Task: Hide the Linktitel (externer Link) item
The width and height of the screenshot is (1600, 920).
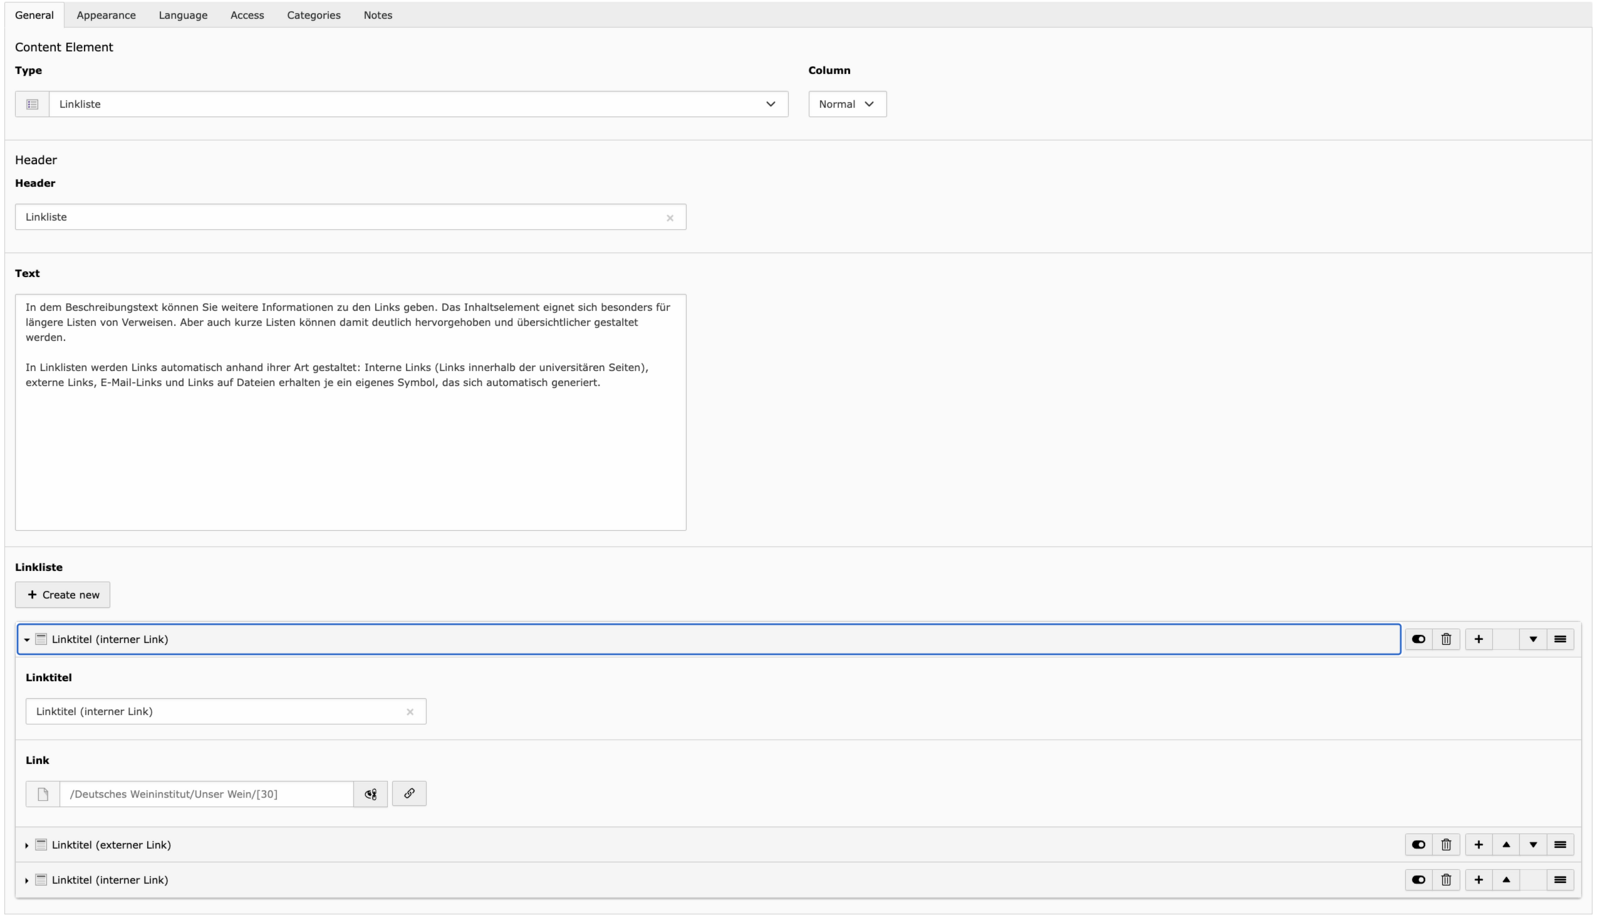Action: [1418, 845]
